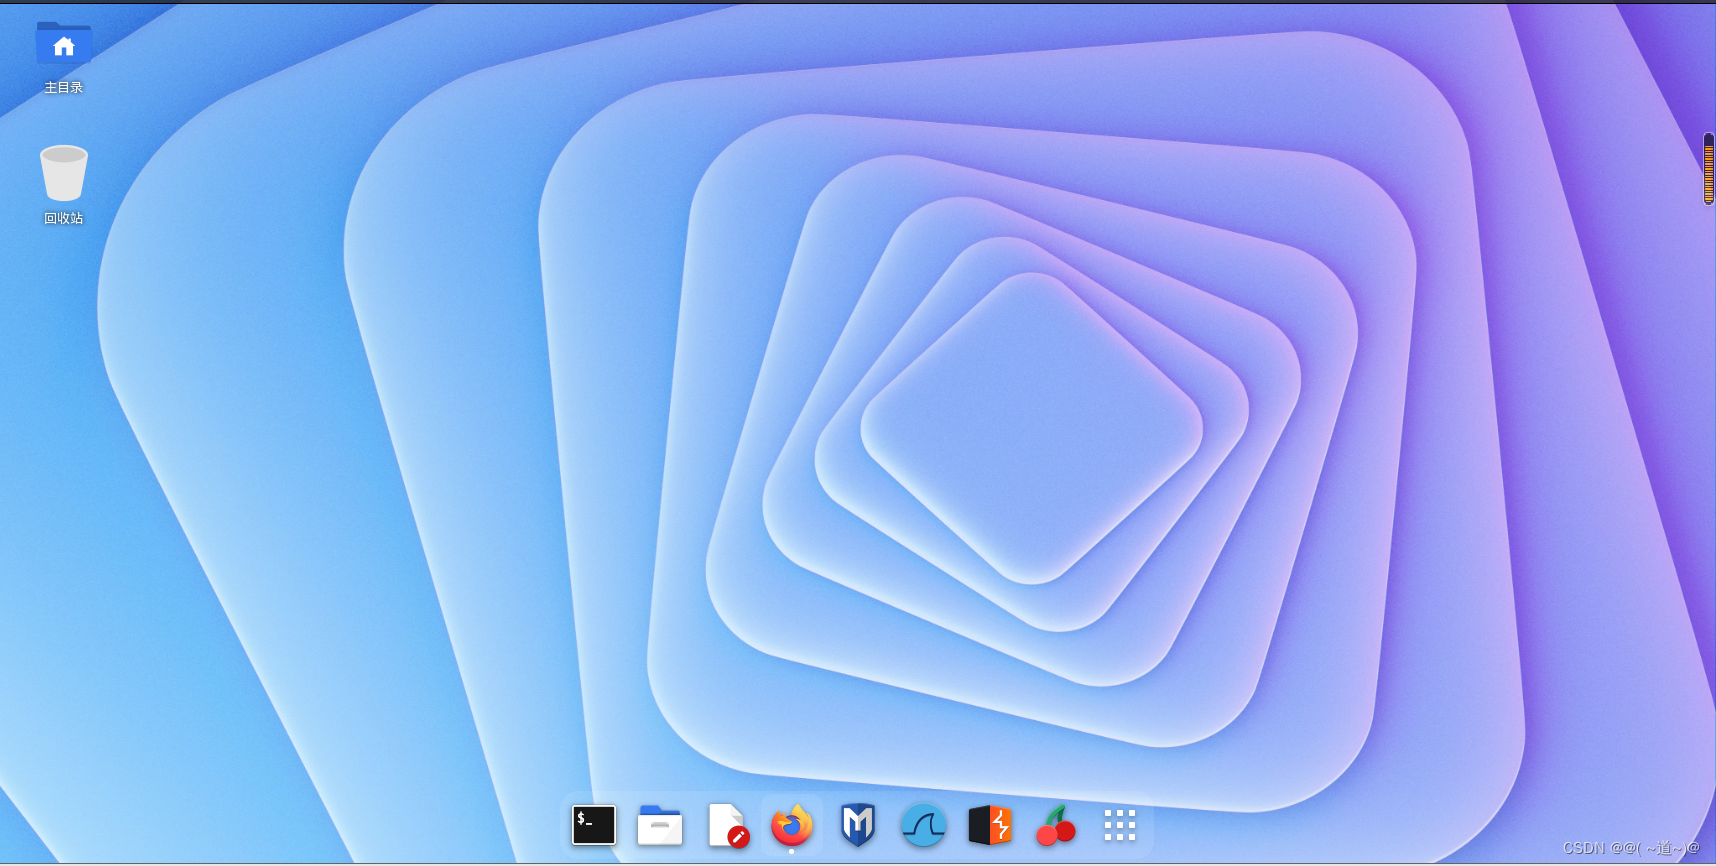Launch the file manager in the dock
1716x866 pixels.
660,825
